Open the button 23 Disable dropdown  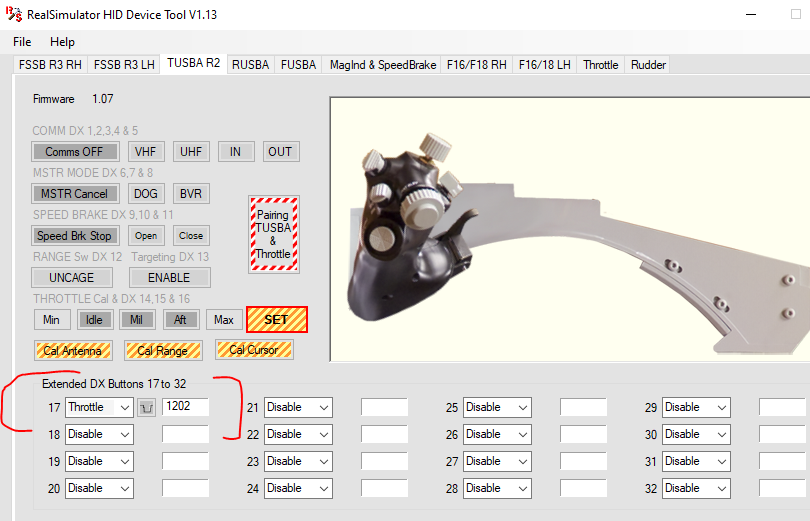click(x=298, y=461)
